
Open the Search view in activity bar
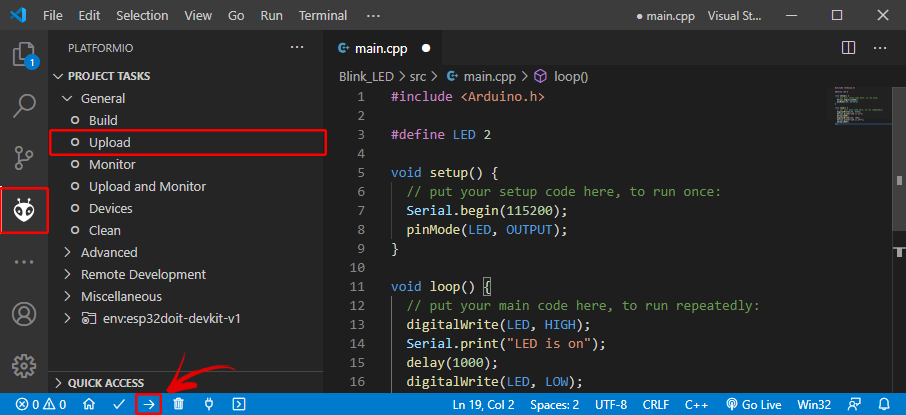click(24, 106)
